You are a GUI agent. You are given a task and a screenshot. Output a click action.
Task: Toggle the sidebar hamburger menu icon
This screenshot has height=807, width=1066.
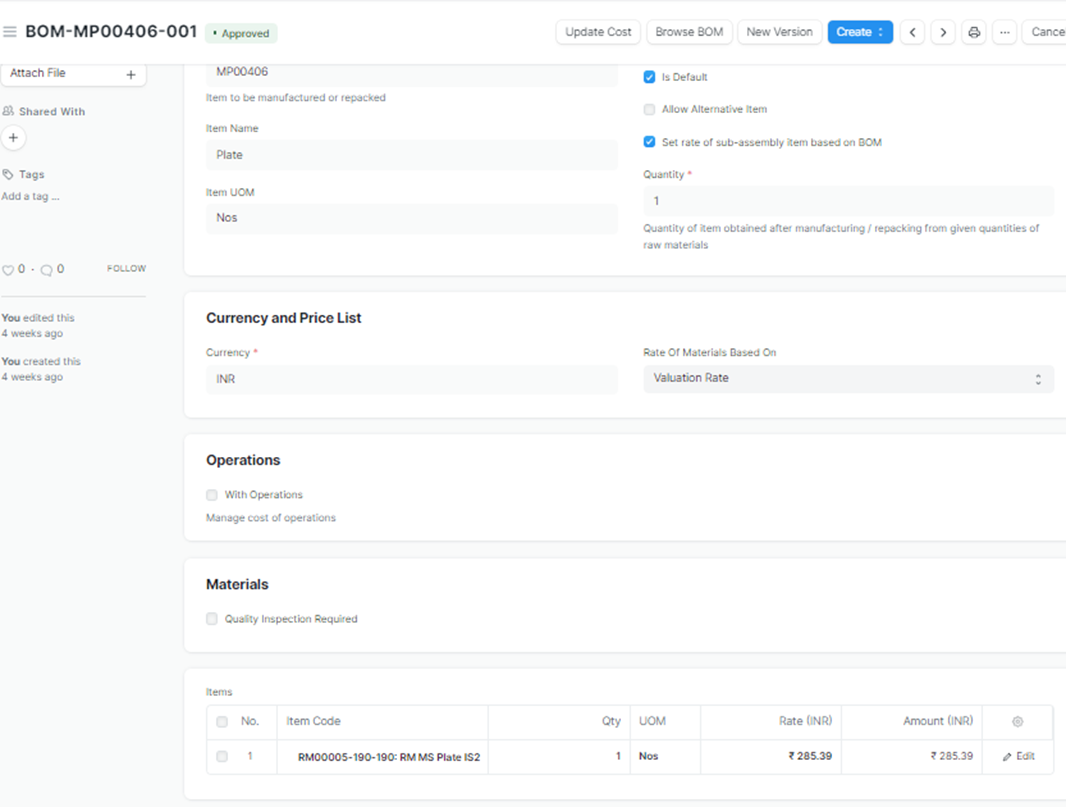tap(10, 32)
